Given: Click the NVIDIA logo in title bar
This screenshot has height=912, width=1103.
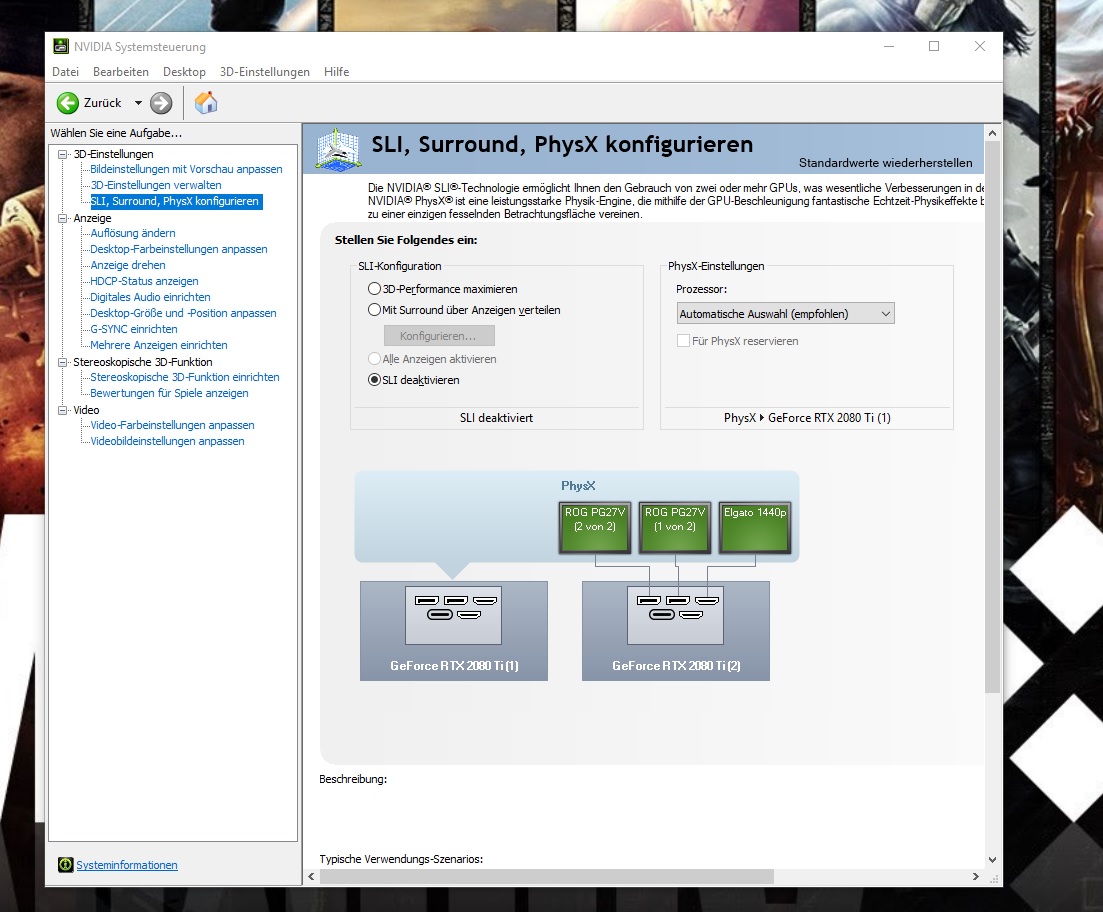Looking at the screenshot, I should [61, 46].
